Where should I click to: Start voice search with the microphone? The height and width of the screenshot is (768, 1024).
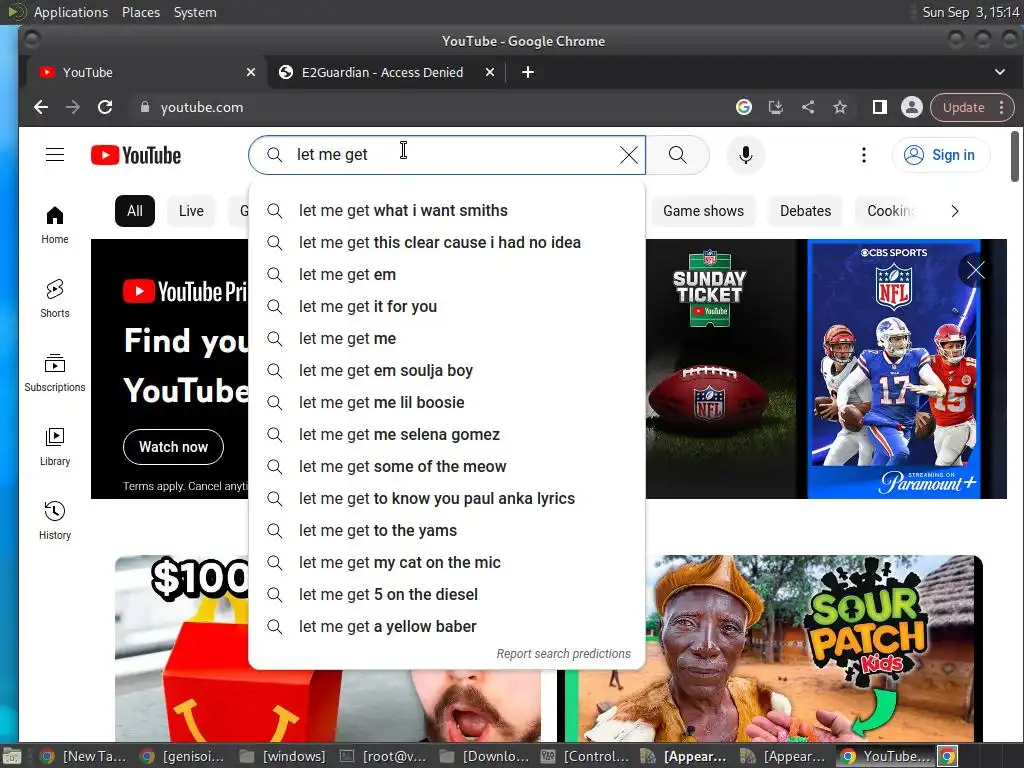pos(746,155)
